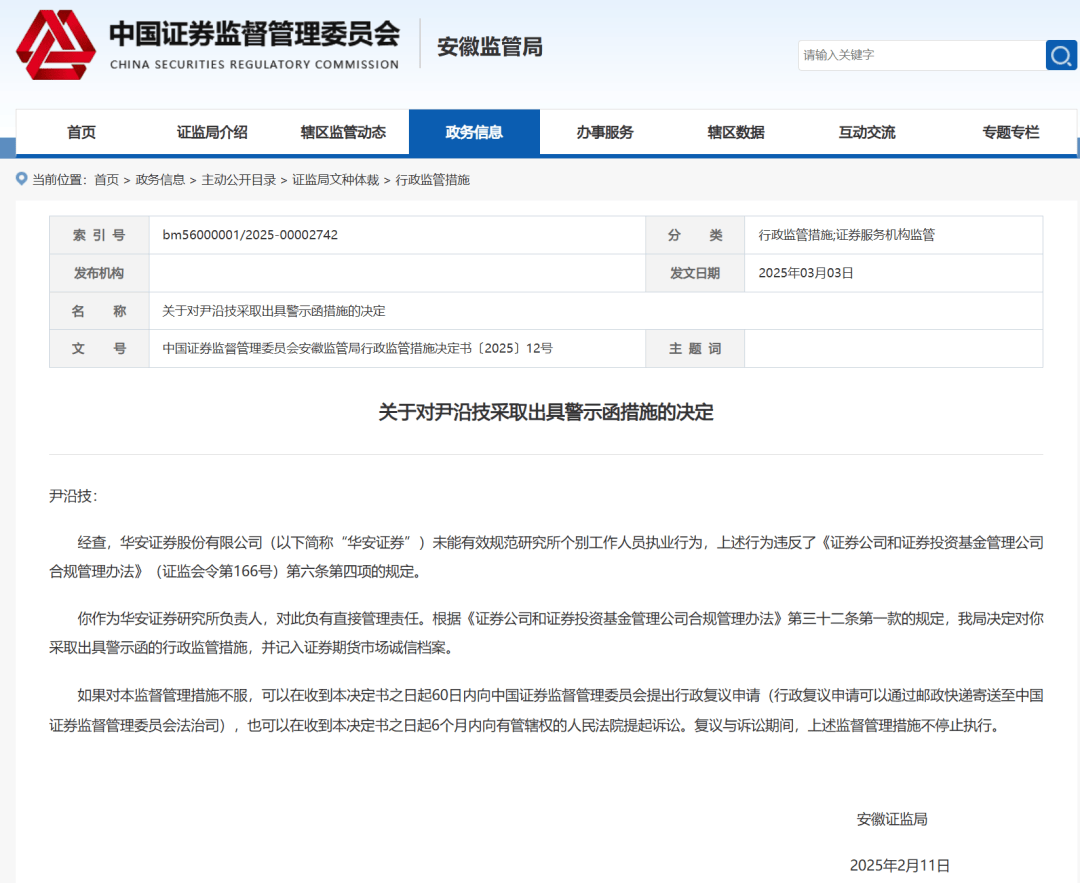The width and height of the screenshot is (1080, 883).
Task: Click the signing date 2025年2月11日
Action: (x=900, y=865)
